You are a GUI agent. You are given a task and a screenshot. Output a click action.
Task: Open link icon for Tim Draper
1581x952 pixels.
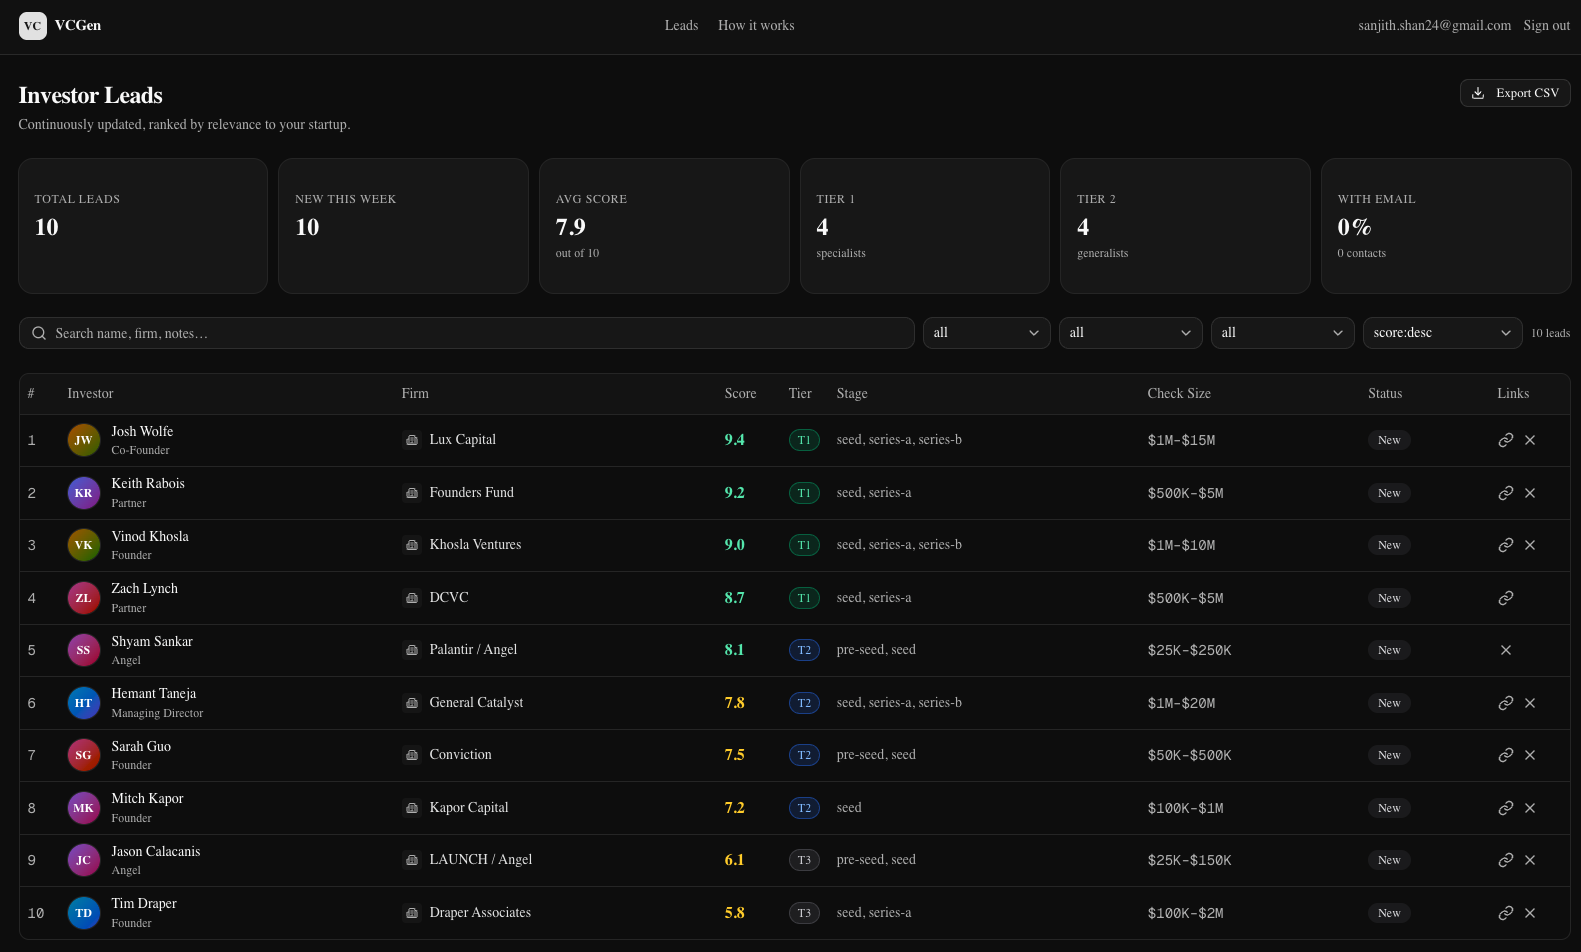(x=1505, y=913)
